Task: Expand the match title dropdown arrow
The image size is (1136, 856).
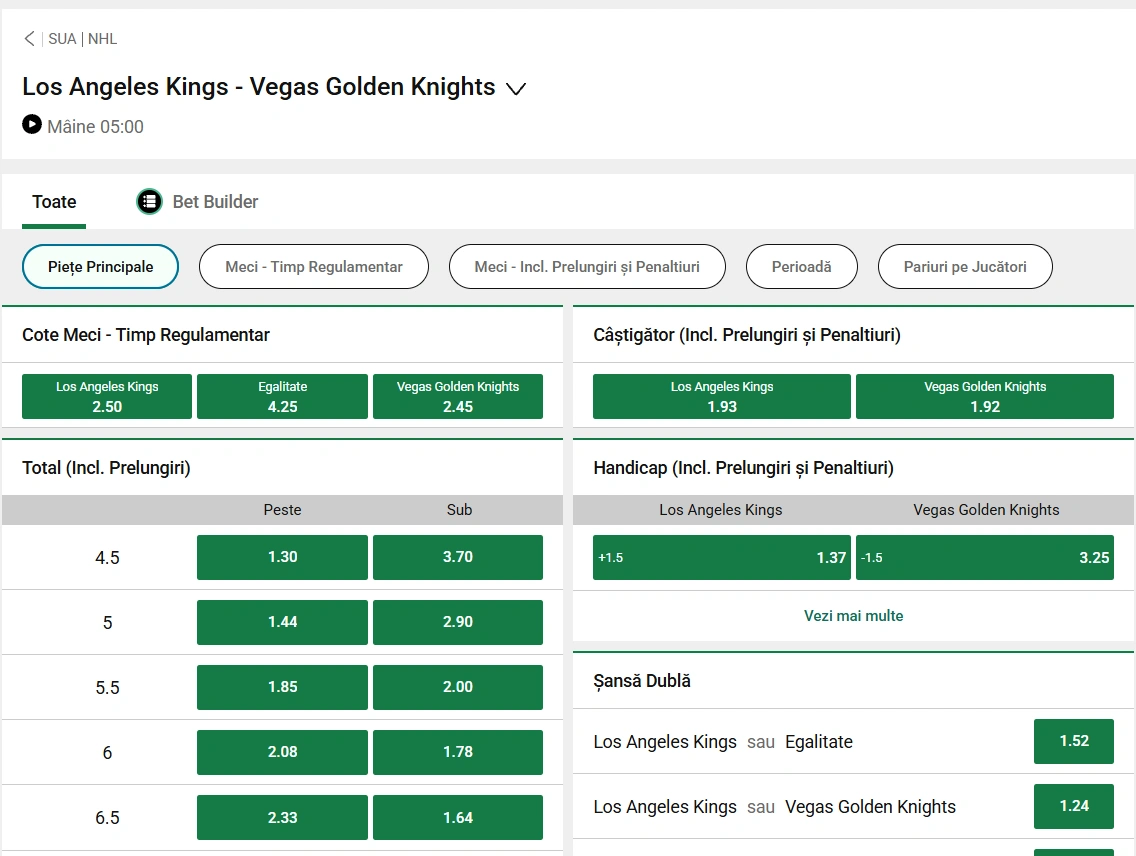Action: [516, 89]
